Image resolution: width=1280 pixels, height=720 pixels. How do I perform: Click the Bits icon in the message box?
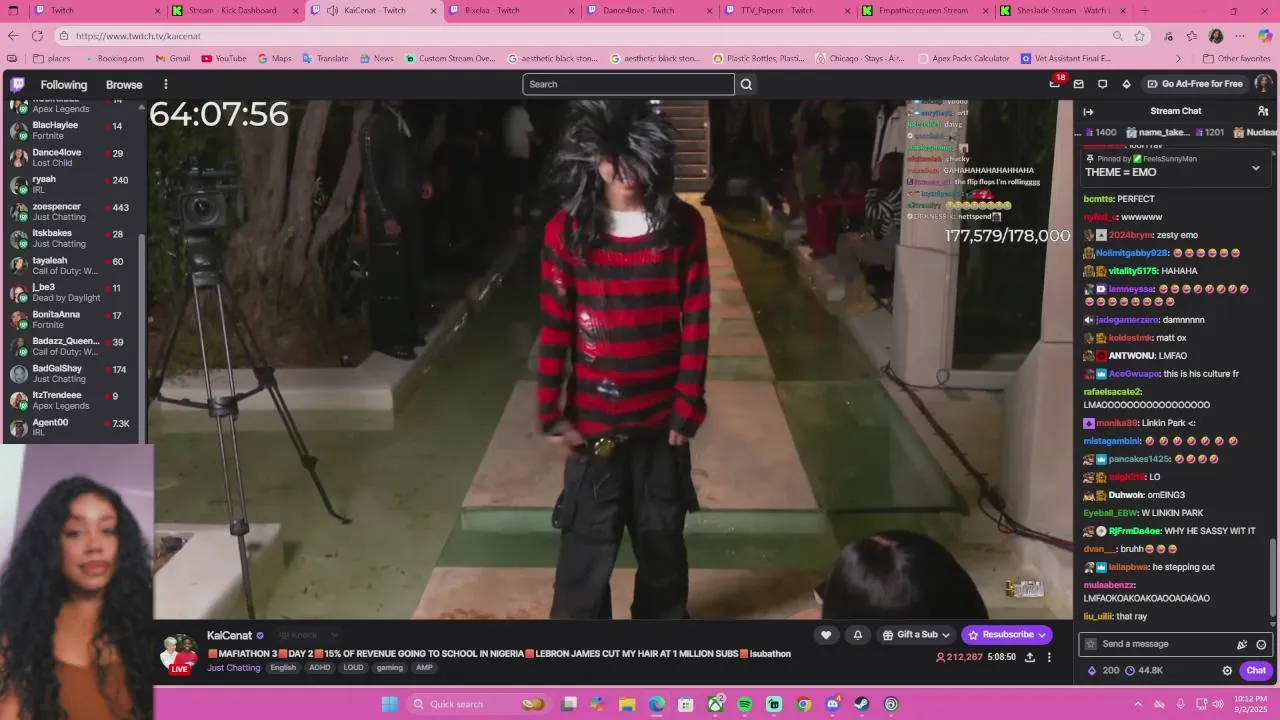pos(1242,644)
